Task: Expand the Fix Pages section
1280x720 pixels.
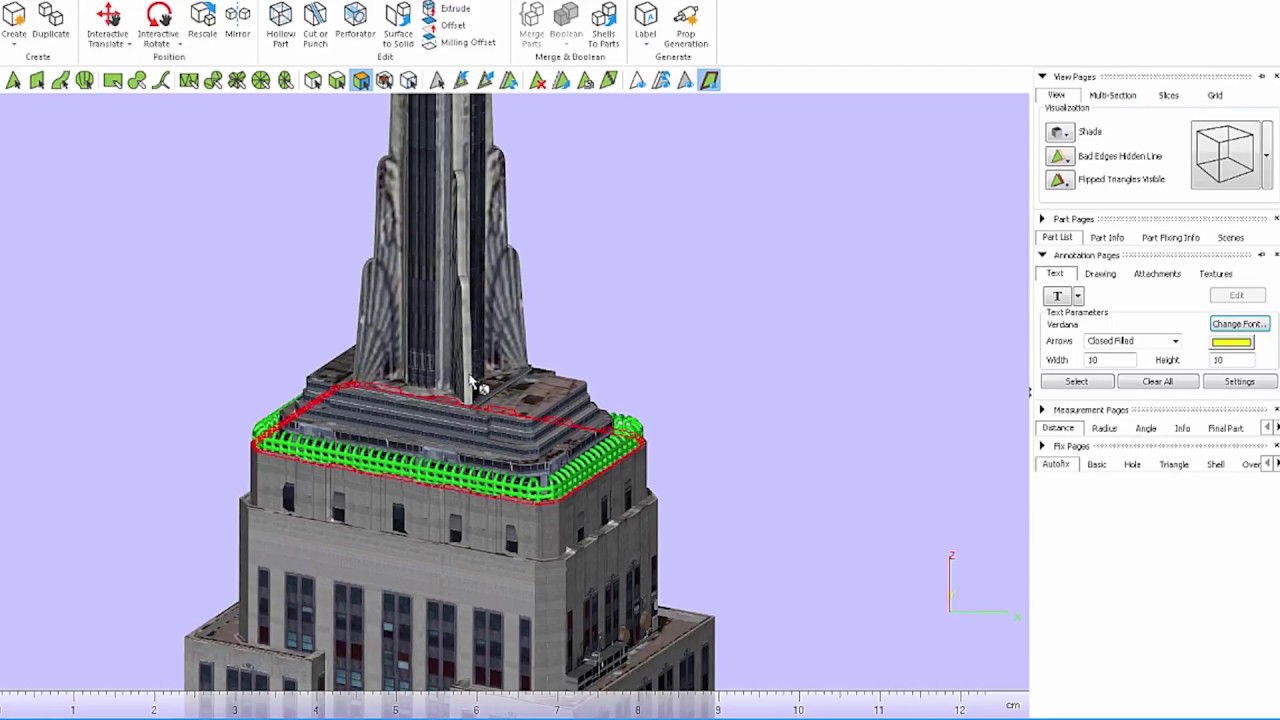Action: pyautogui.click(x=1042, y=446)
